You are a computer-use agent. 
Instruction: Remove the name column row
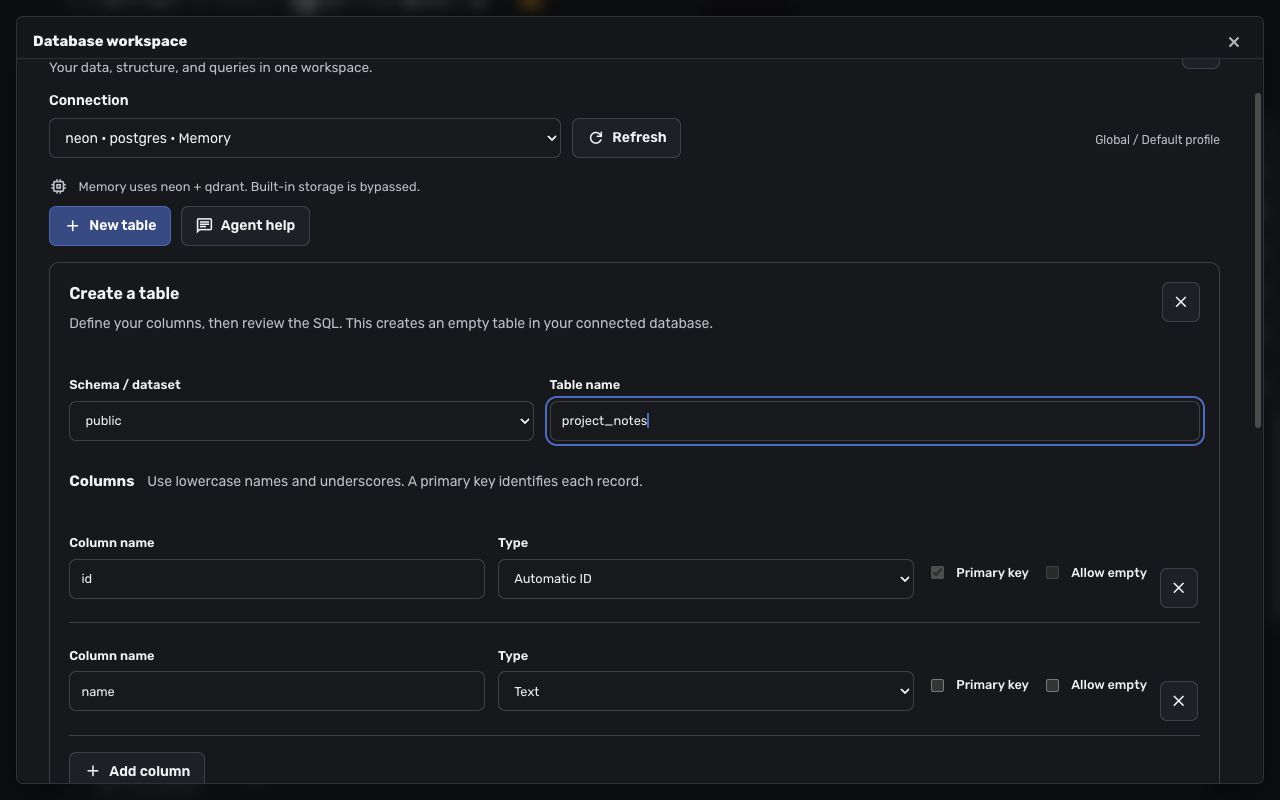(x=1178, y=701)
